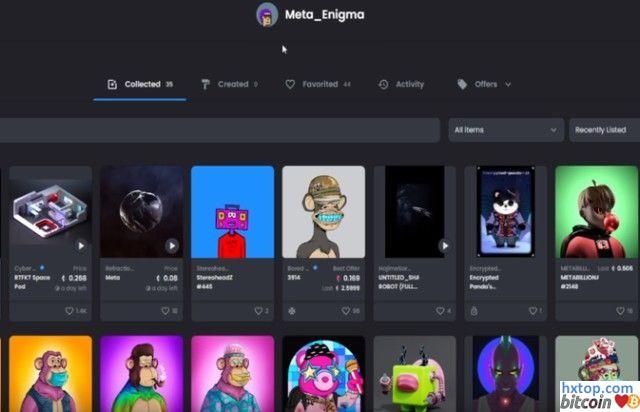This screenshot has height=412, width=640.
Task: Play the Meta sphere NFT animation
Action: coord(172,245)
